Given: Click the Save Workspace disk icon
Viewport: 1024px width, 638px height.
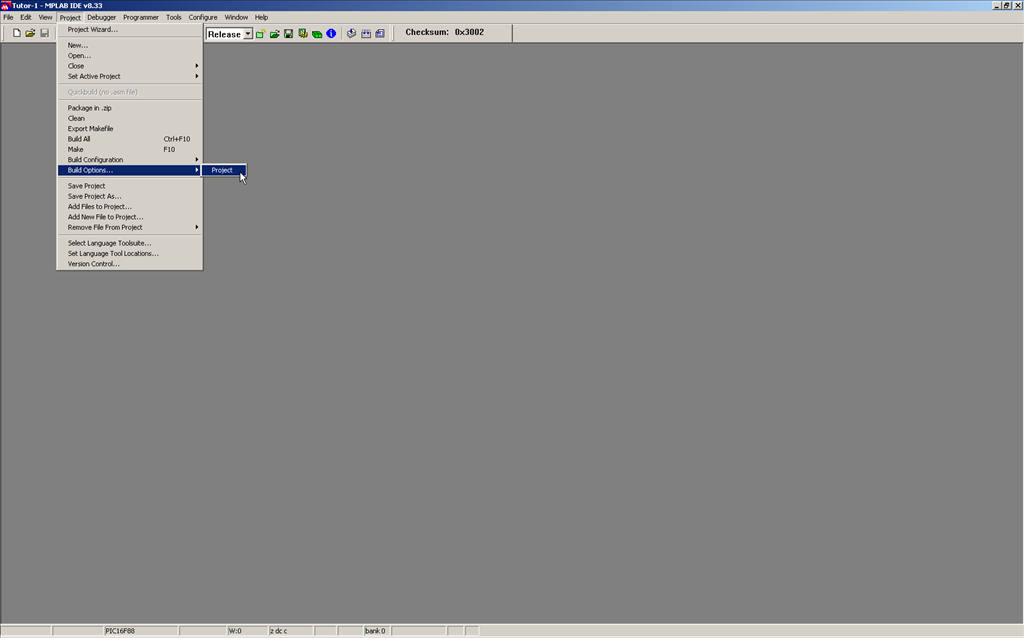Looking at the screenshot, I should point(288,34).
